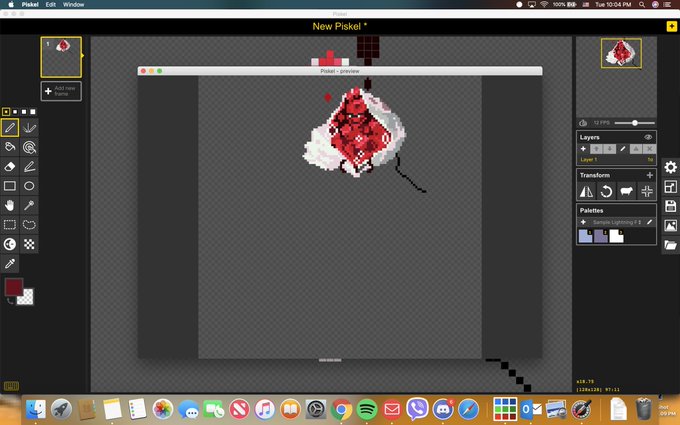Viewport: 680px width, 425px height.
Task: Expand the Transform panel plus icon
Action: pos(650,175)
